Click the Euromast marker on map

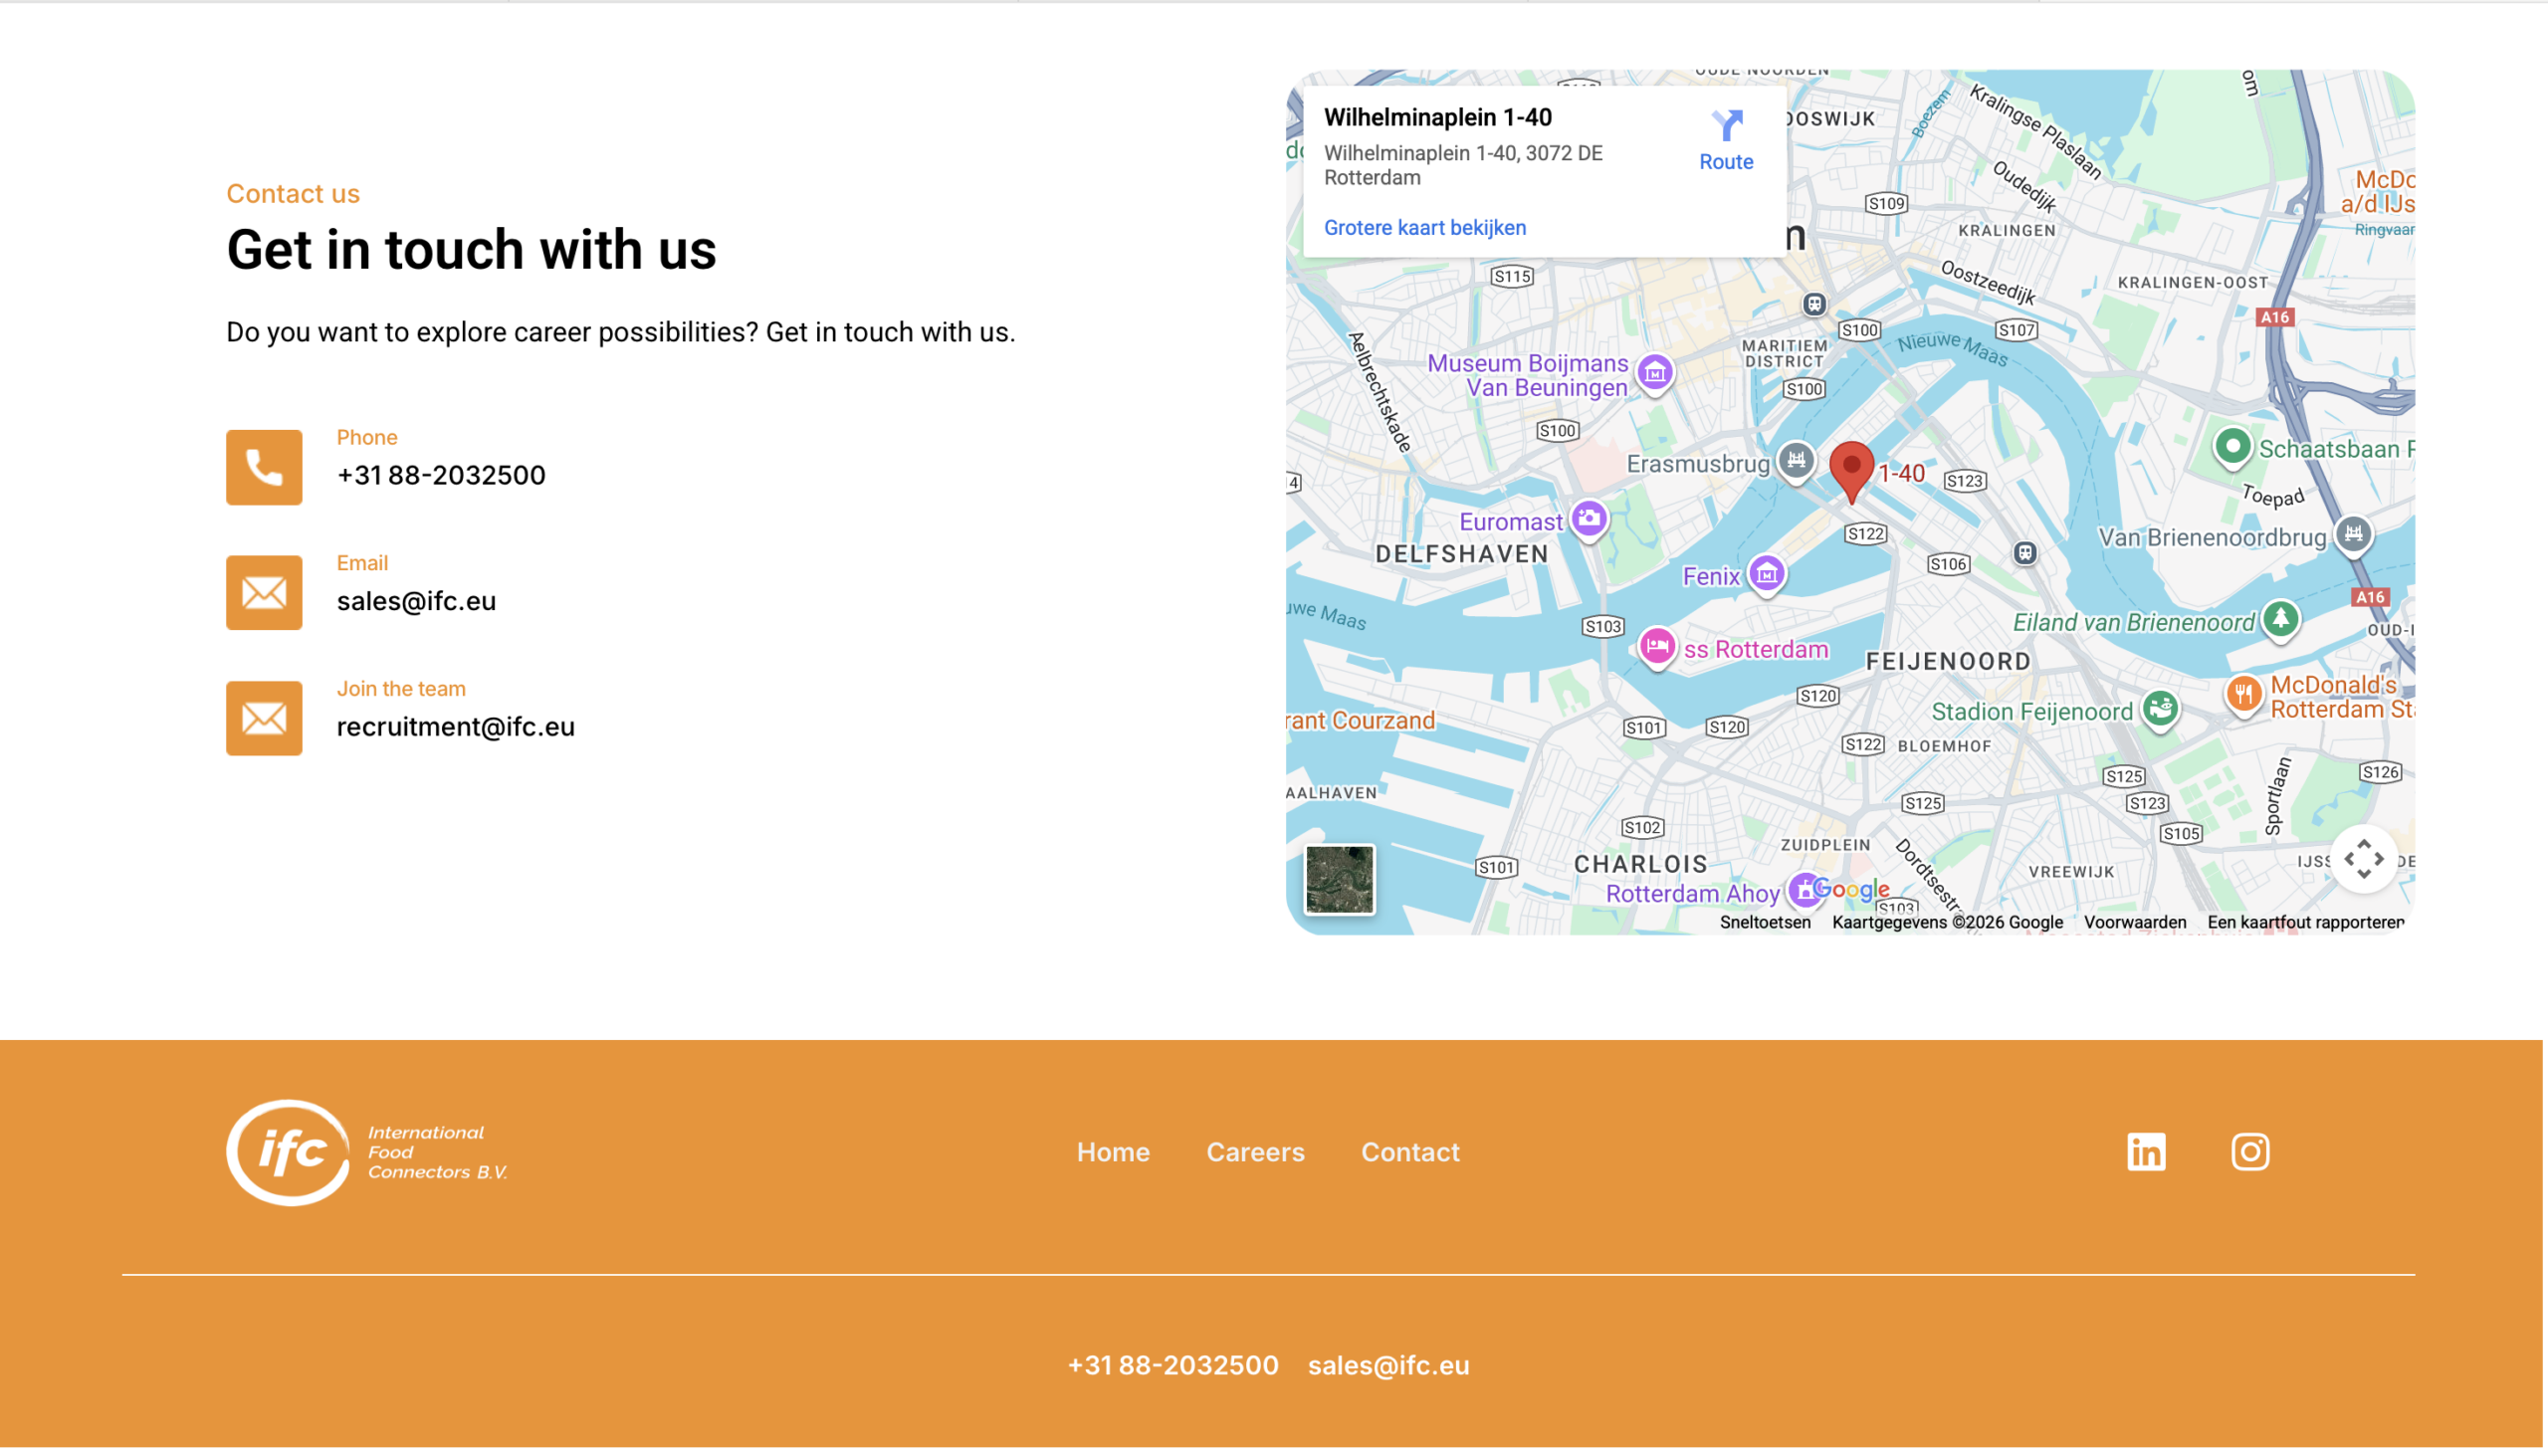click(x=1589, y=519)
